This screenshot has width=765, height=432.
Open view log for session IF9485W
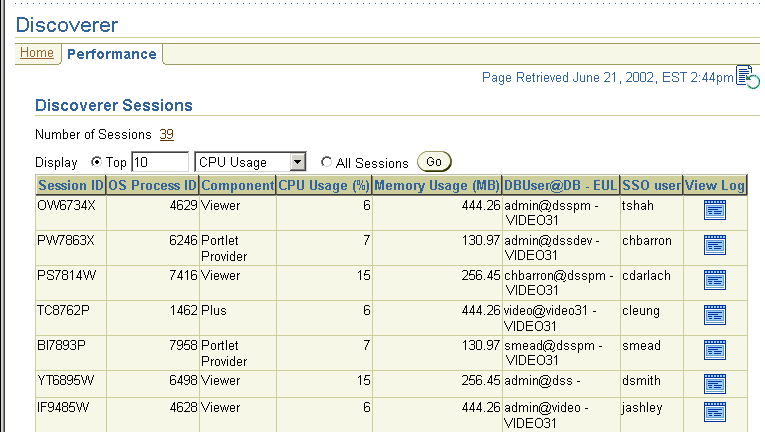[x=715, y=411]
